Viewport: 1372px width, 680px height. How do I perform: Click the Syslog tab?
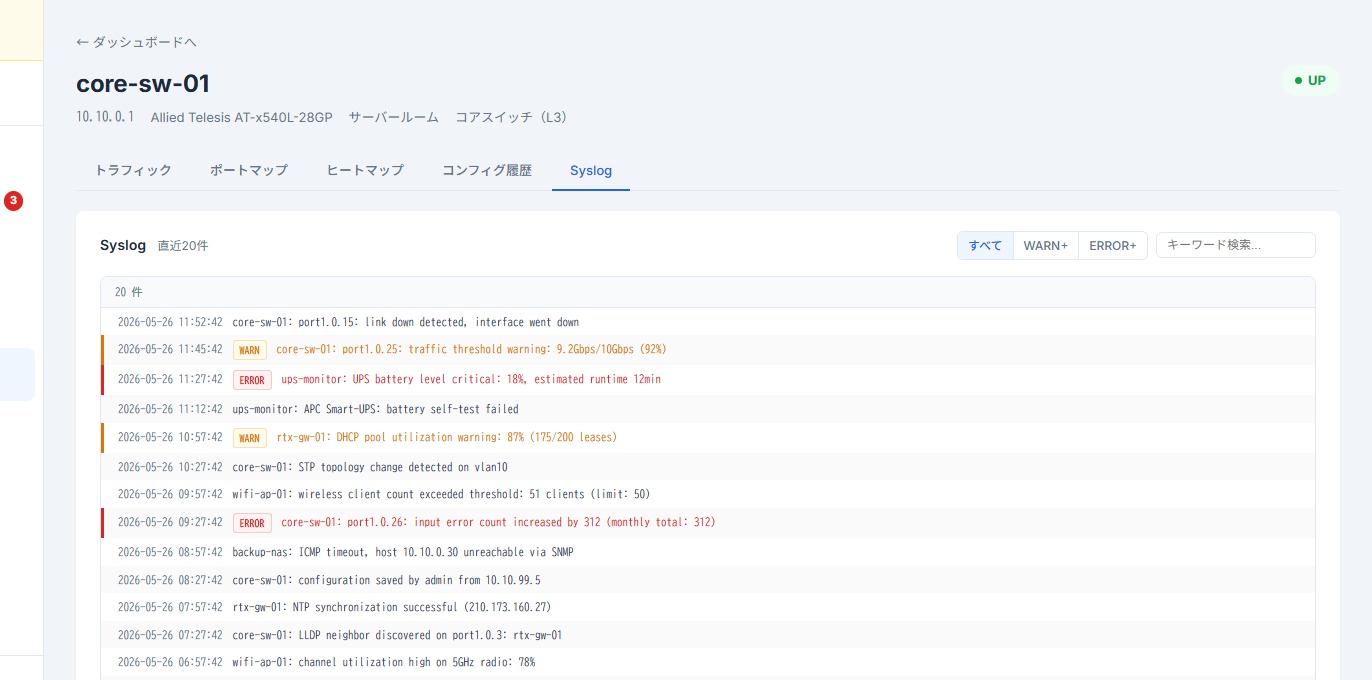[x=591, y=170]
